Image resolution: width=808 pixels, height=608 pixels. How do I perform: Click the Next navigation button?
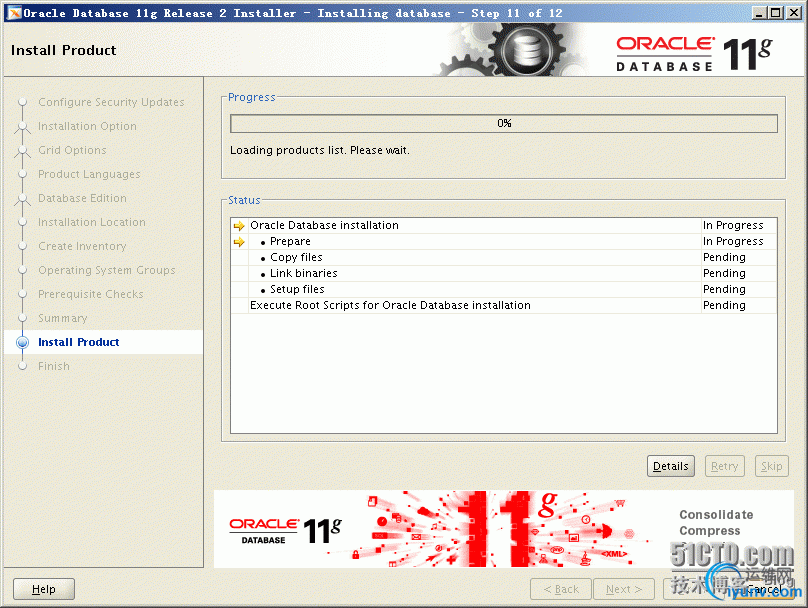pyautogui.click(x=624, y=589)
